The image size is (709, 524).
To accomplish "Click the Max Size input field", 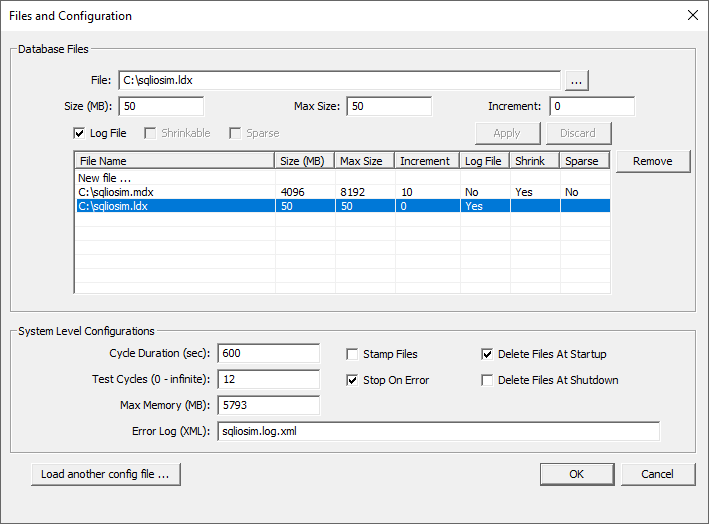I will point(389,106).
